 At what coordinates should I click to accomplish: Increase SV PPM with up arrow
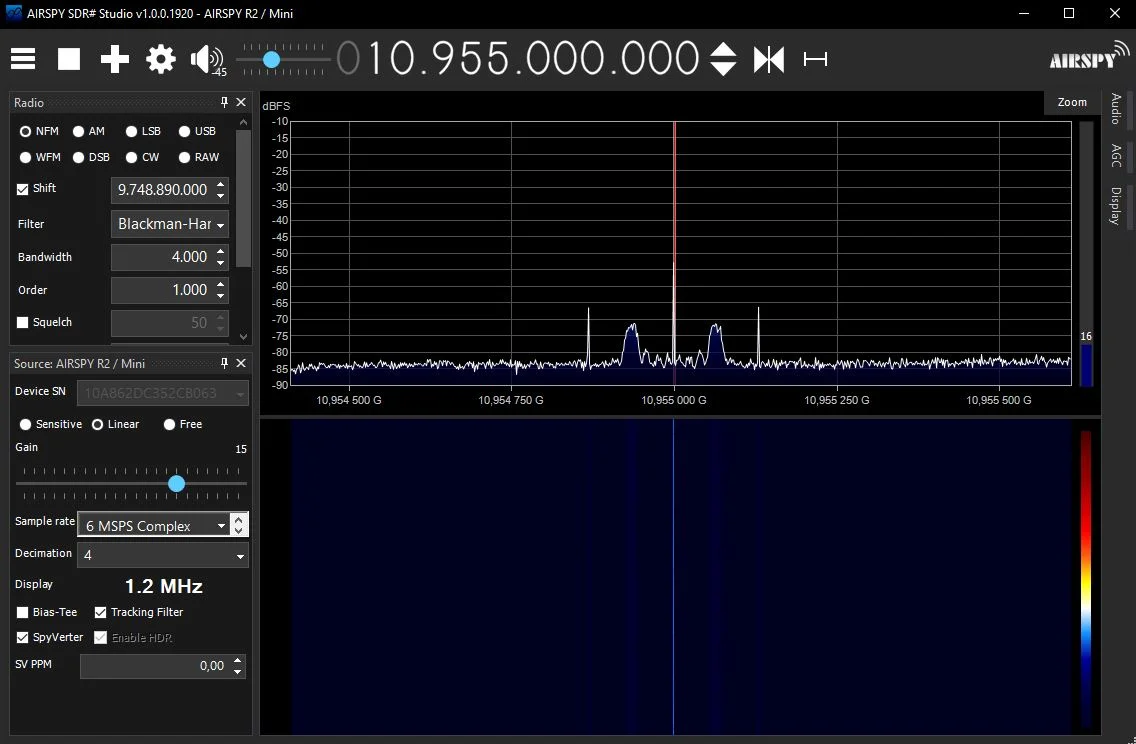pos(238,661)
